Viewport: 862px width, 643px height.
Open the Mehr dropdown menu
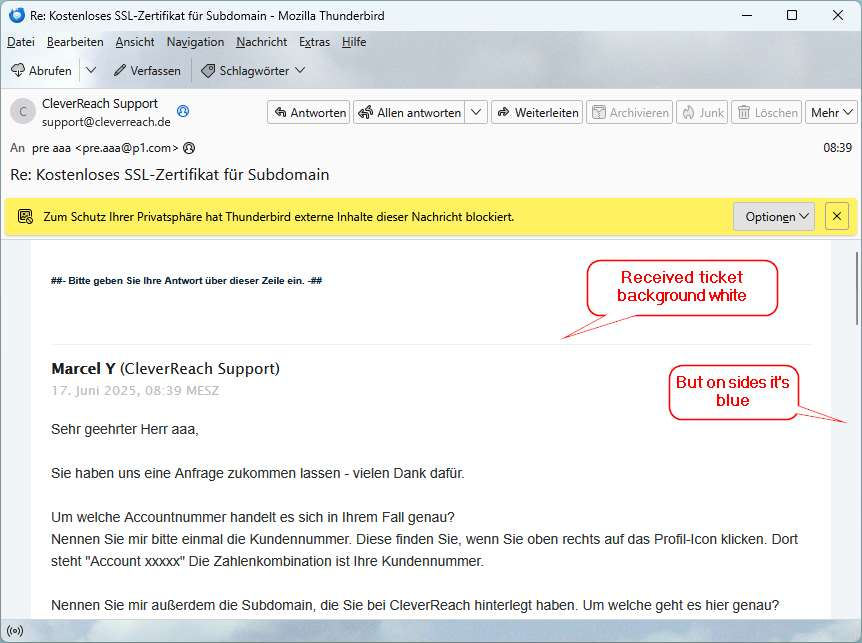tap(831, 113)
